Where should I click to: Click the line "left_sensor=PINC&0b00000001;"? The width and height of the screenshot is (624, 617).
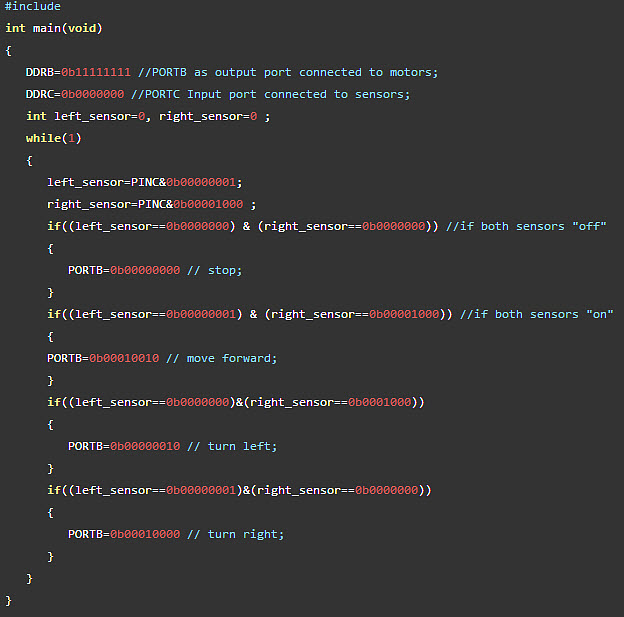pos(144,182)
